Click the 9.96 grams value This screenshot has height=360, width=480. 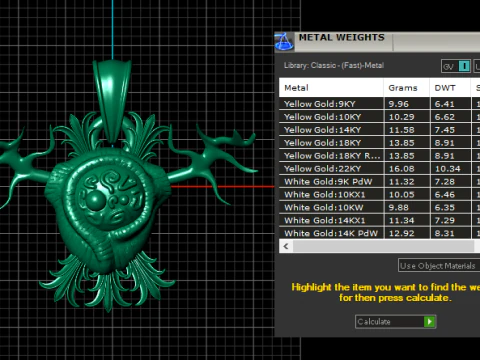pos(398,104)
